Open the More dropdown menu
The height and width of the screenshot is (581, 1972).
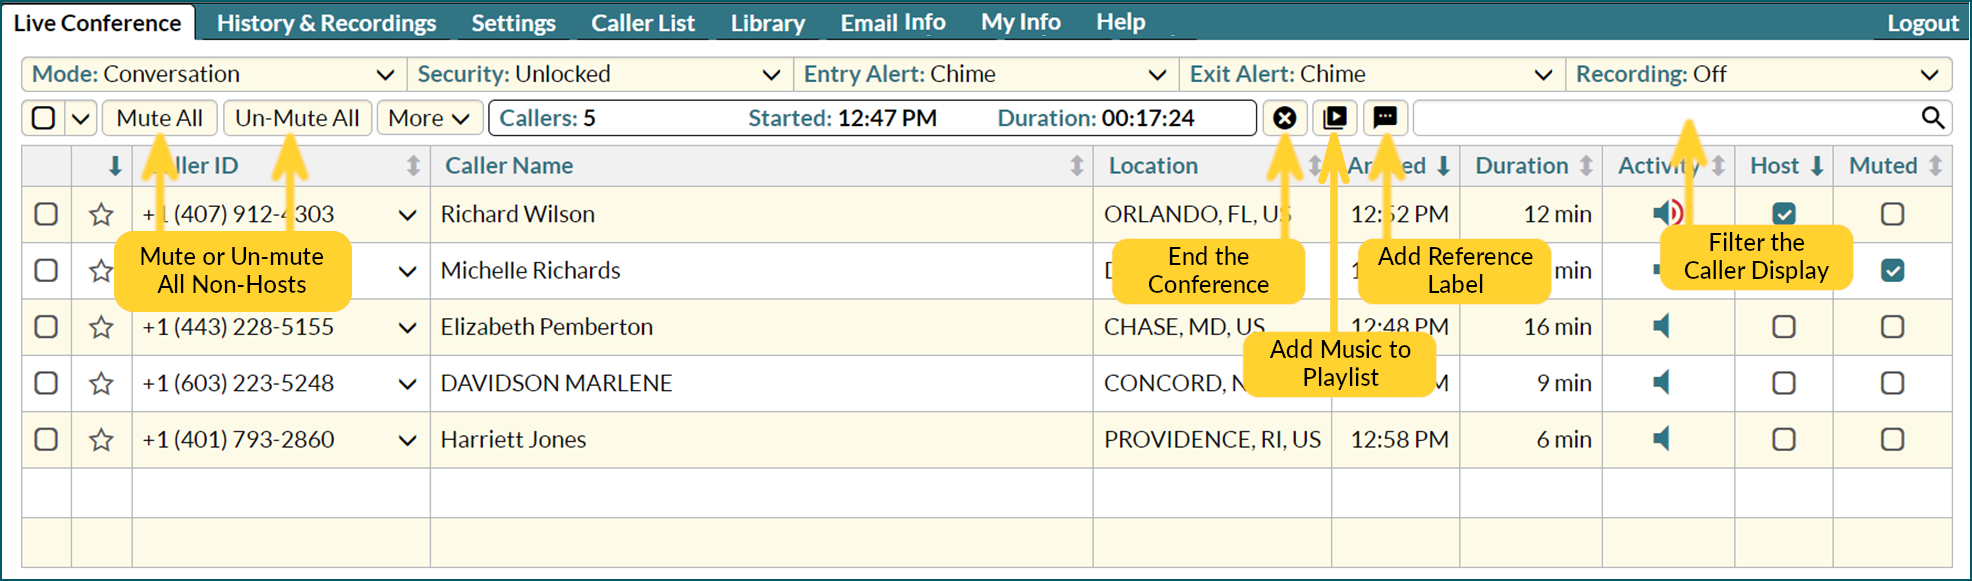[429, 118]
